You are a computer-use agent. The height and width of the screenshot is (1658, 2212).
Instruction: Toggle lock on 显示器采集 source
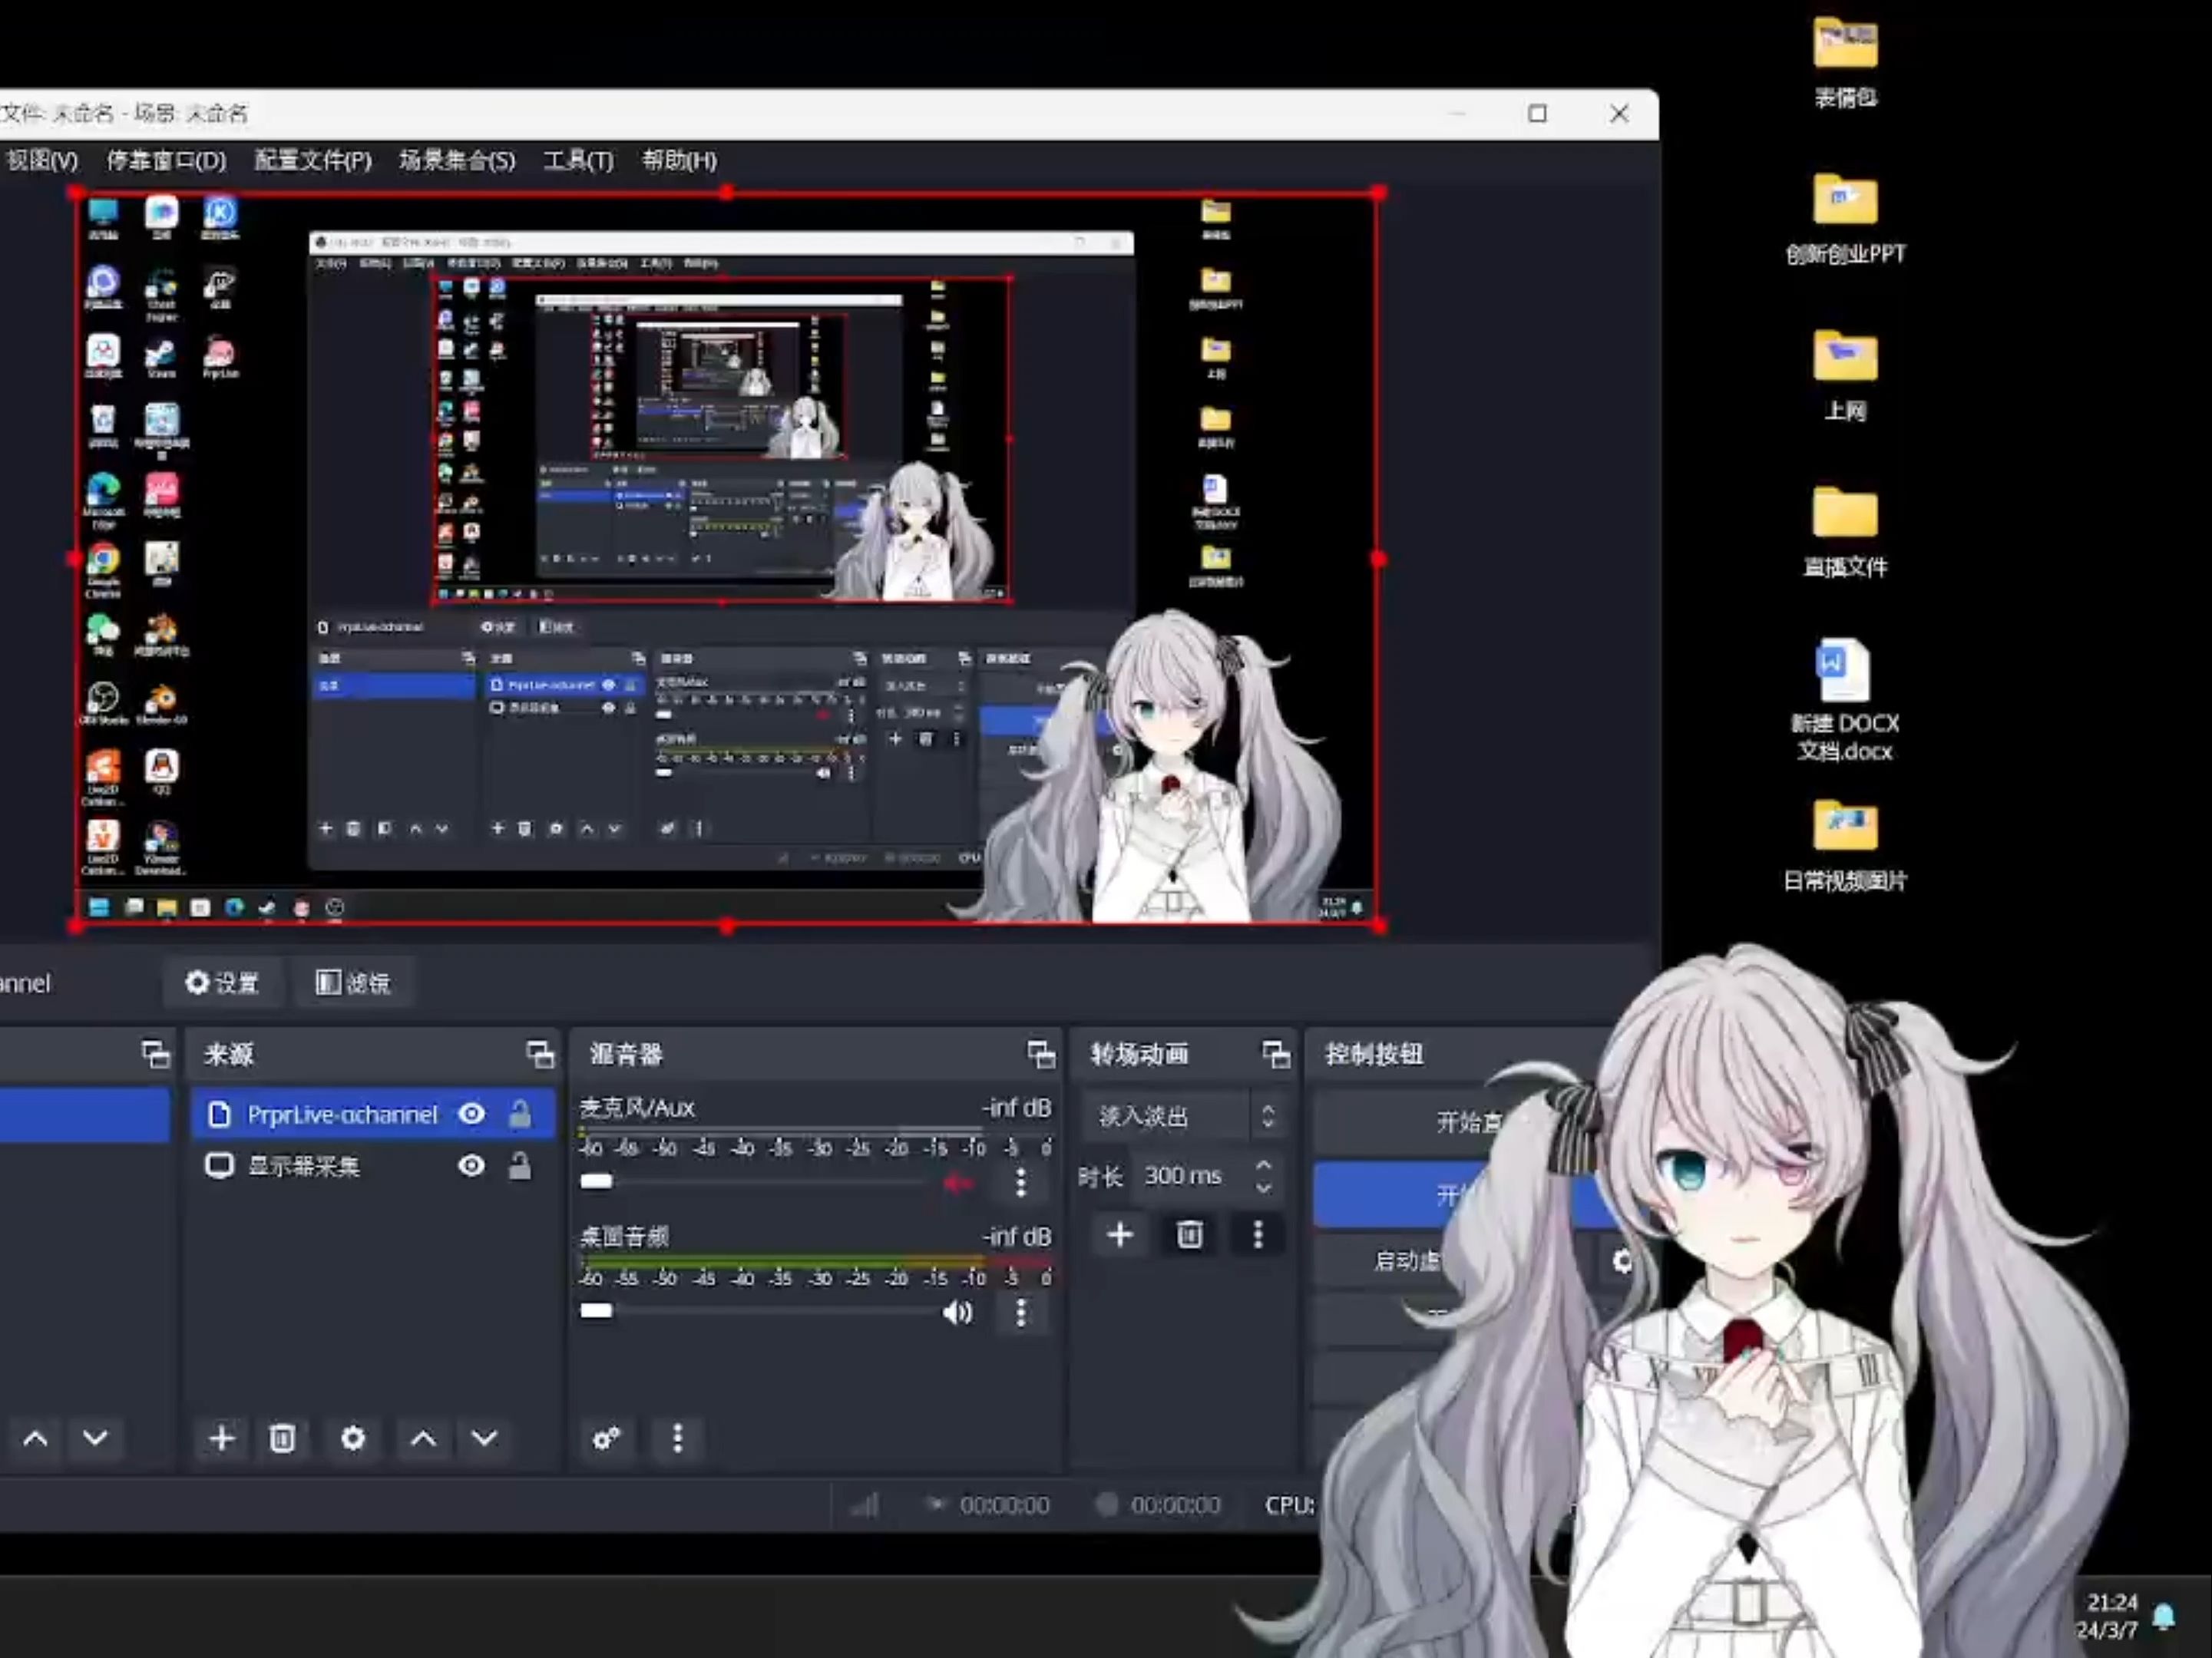520,1166
